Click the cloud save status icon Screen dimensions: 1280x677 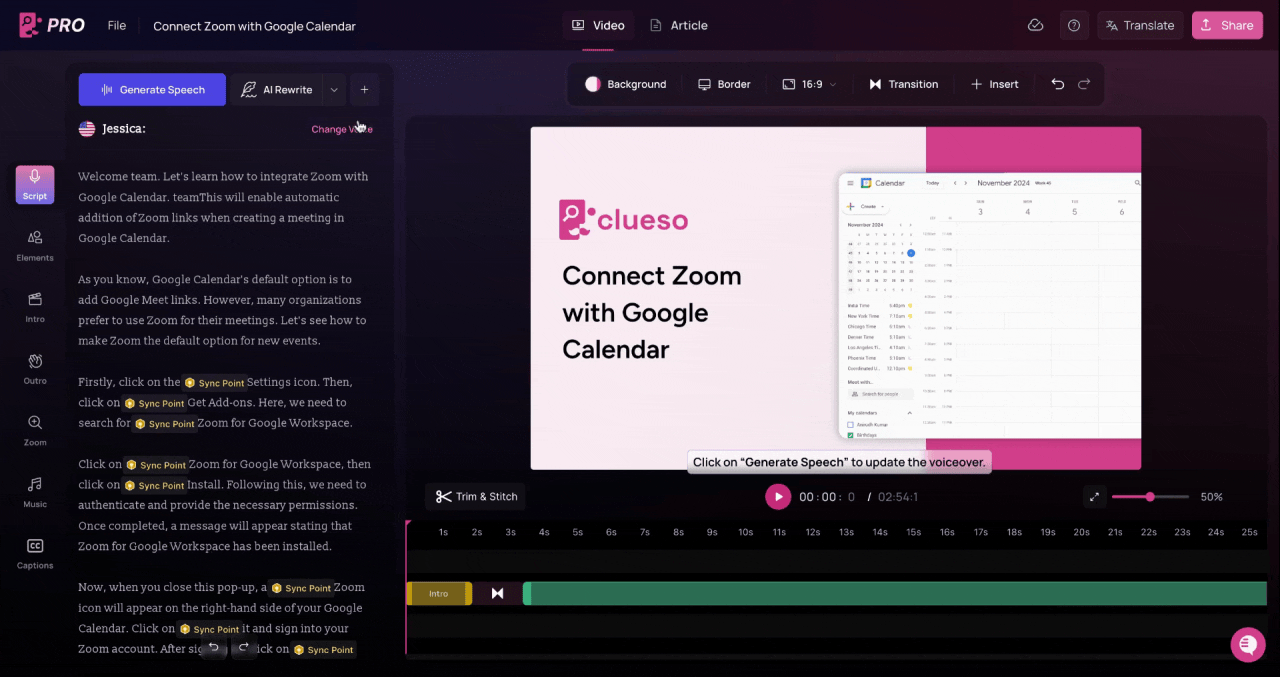(x=1036, y=25)
